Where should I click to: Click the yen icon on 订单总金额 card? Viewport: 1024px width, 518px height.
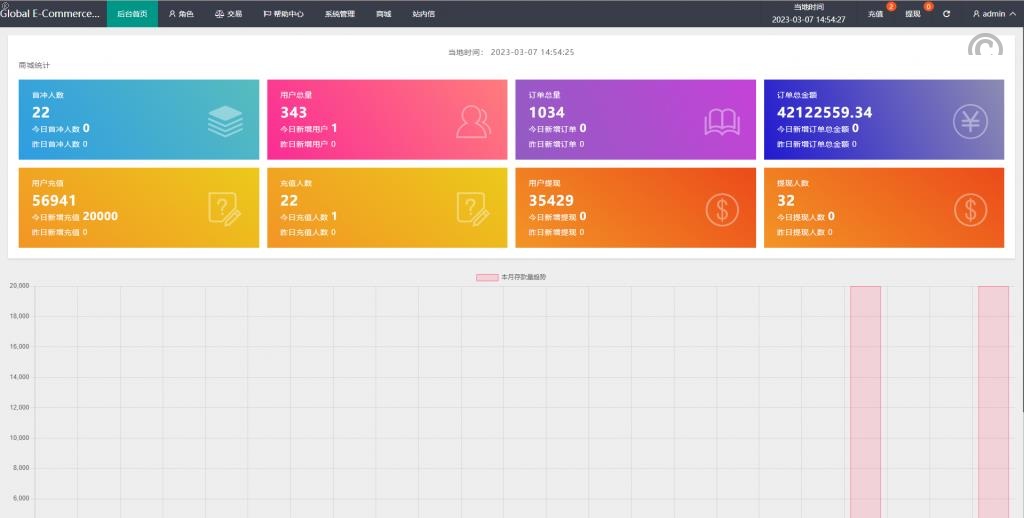(x=970, y=121)
